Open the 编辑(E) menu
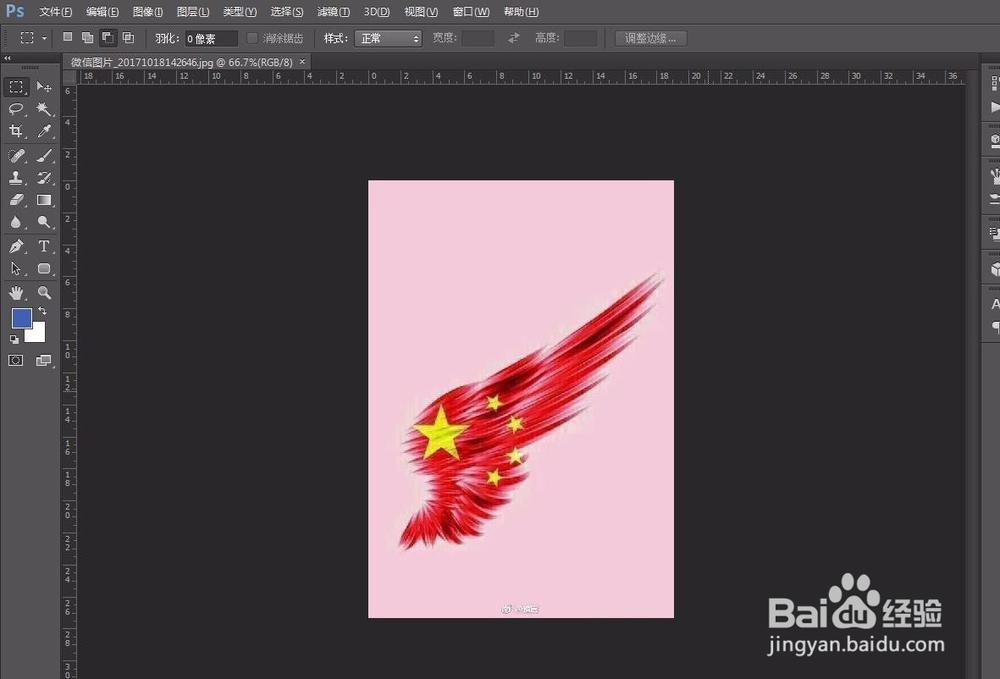The width and height of the screenshot is (1000, 679). click(x=102, y=12)
